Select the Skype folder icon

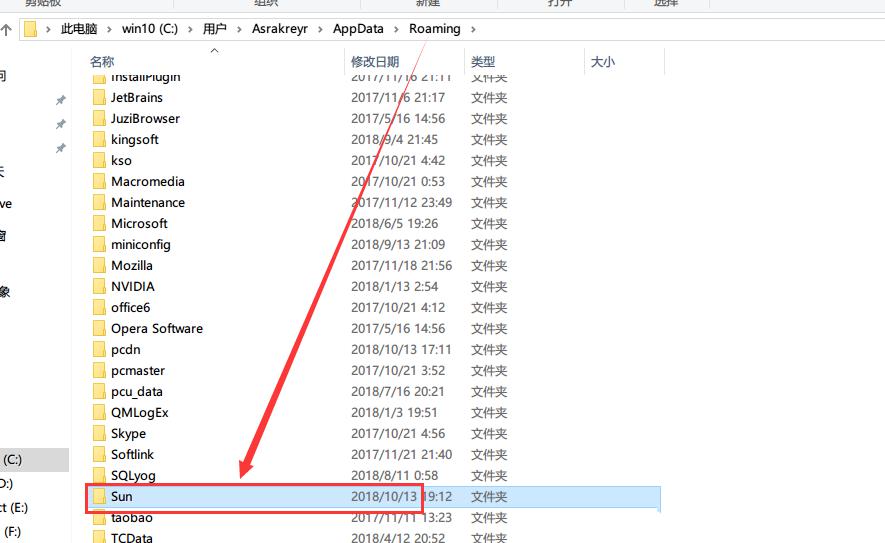(99, 433)
